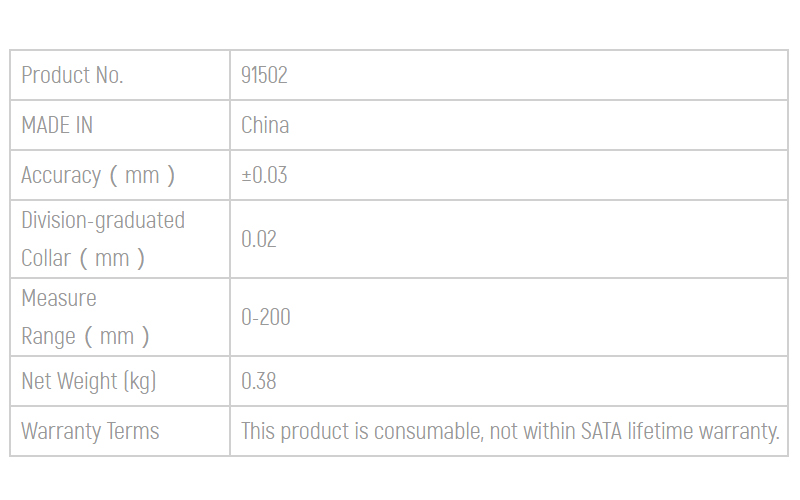Click the Accuracy (mm) label
Viewport: 800px width, 500px height.
[x=98, y=175]
